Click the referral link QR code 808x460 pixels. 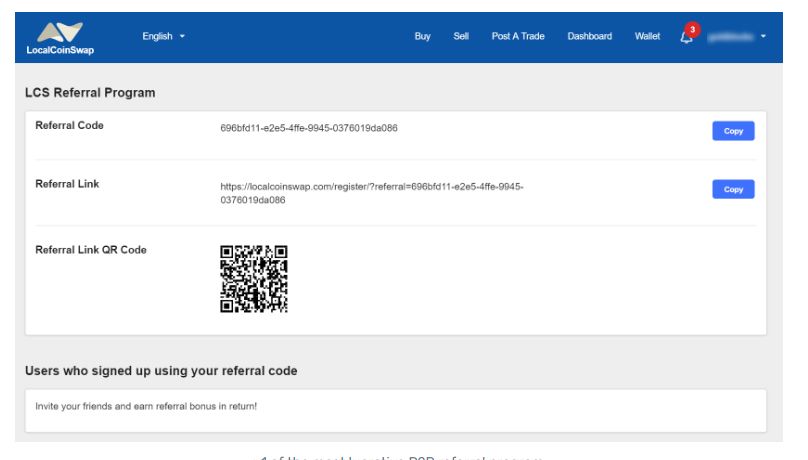coord(254,279)
